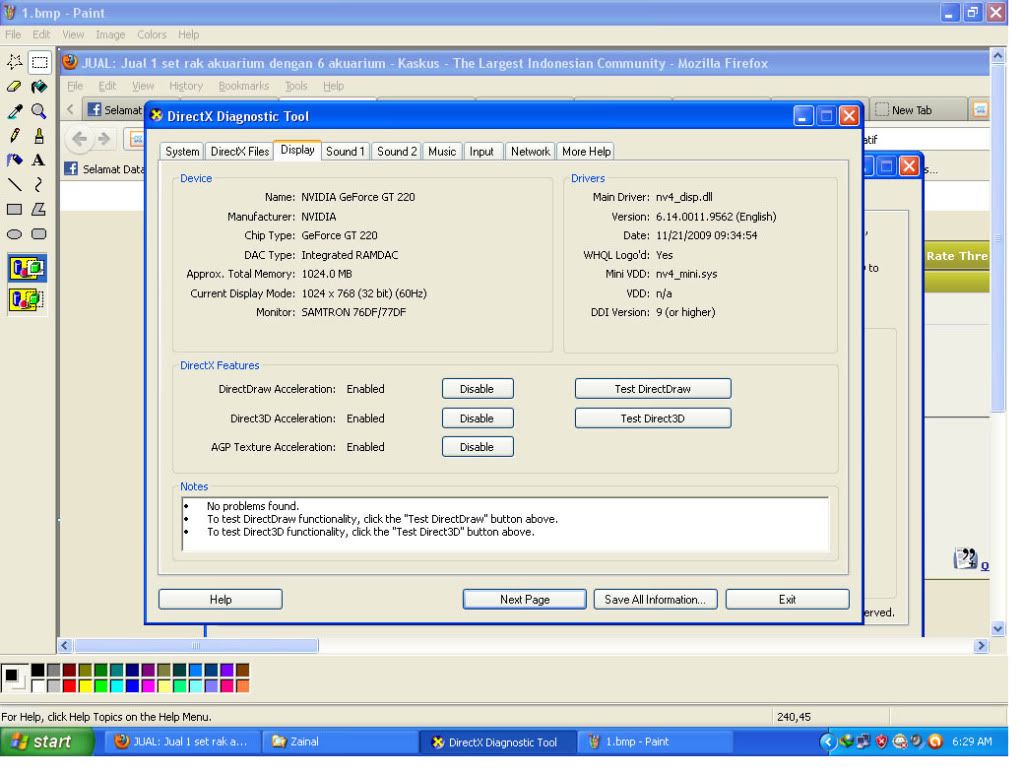Activate the Pick Color eyedropper tool
1023x772 pixels.
[x=14, y=111]
